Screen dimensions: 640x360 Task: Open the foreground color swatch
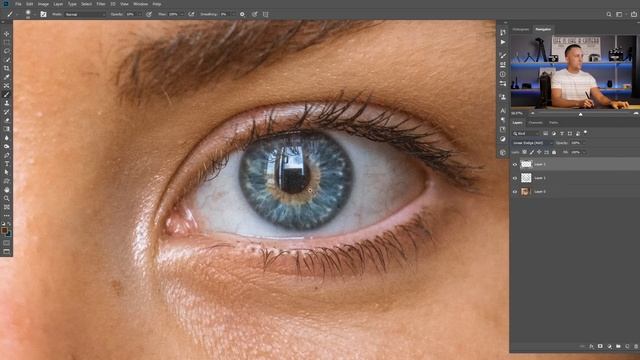click(x=4, y=231)
